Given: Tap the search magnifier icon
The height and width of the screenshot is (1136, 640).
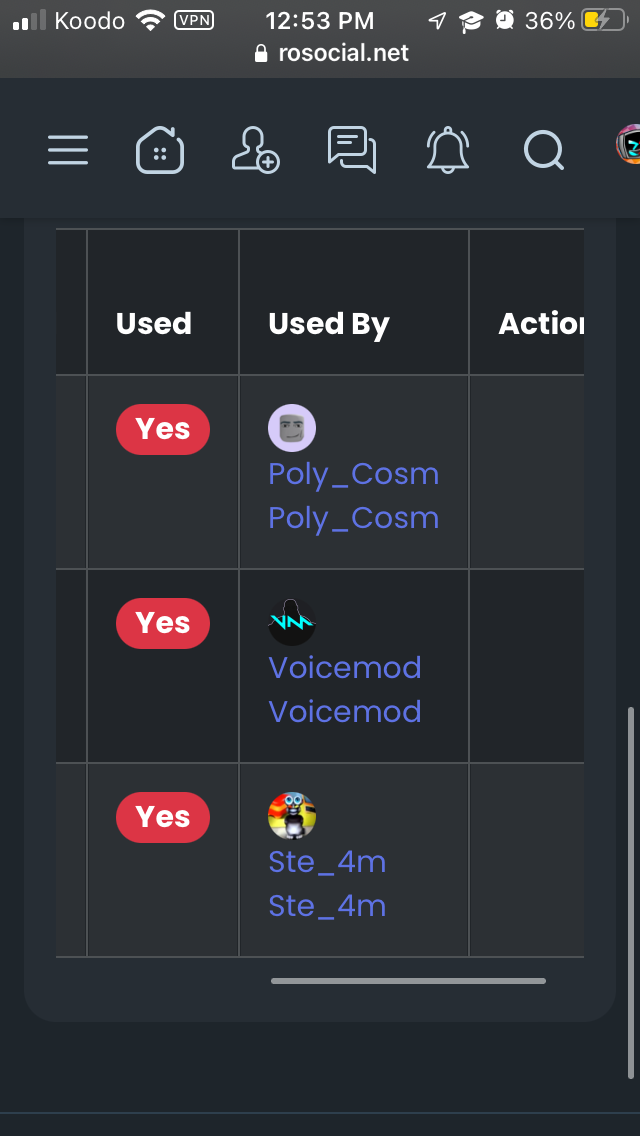Looking at the screenshot, I should click(x=544, y=150).
